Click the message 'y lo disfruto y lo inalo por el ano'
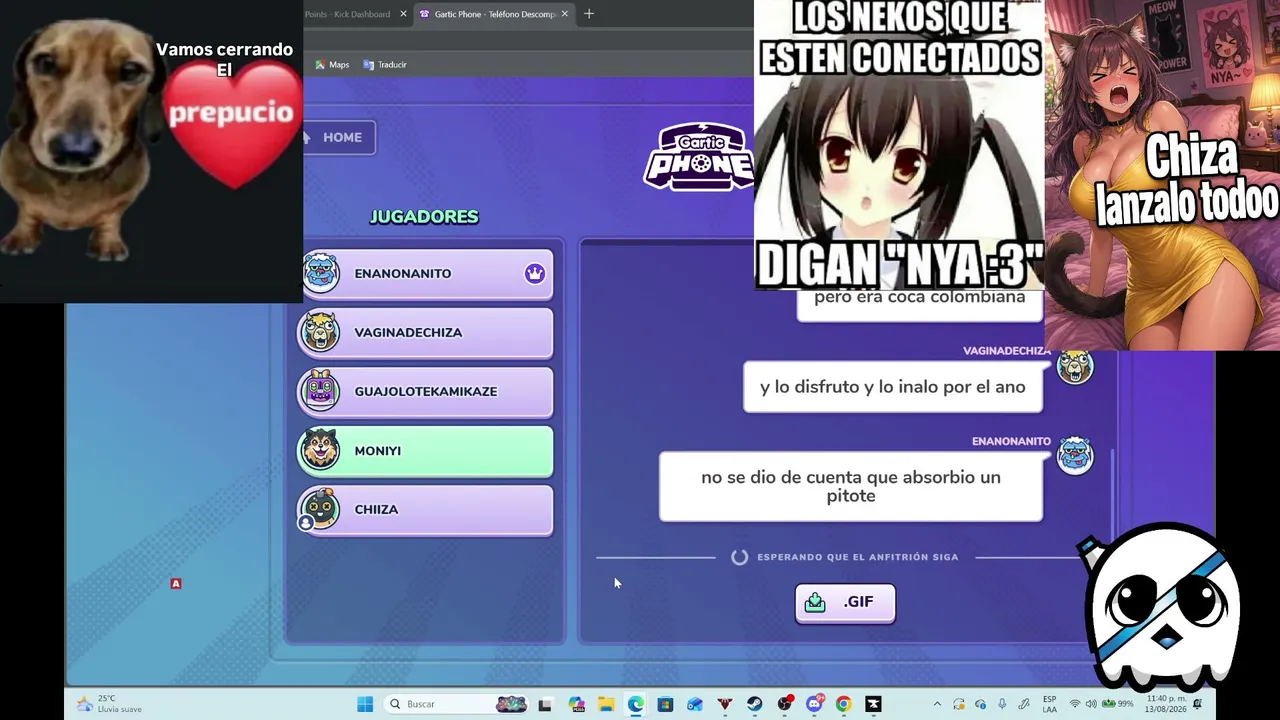The image size is (1280, 720). (x=893, y=387)
